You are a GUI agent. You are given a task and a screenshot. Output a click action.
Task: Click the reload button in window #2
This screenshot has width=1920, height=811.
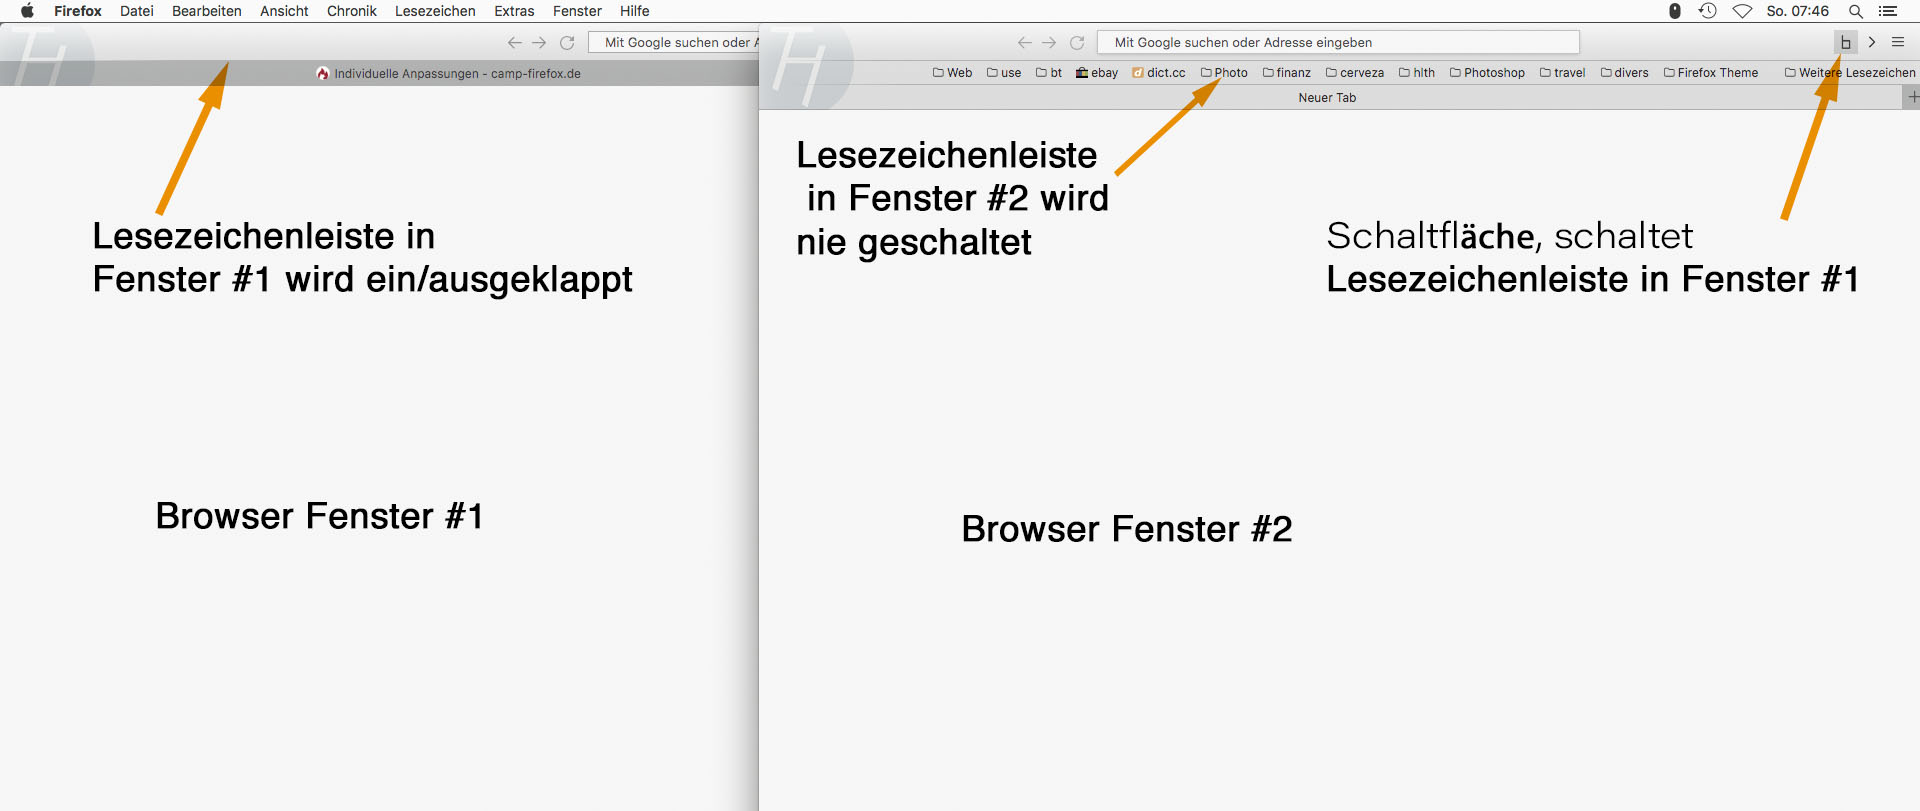click(x=1077, y=43)
